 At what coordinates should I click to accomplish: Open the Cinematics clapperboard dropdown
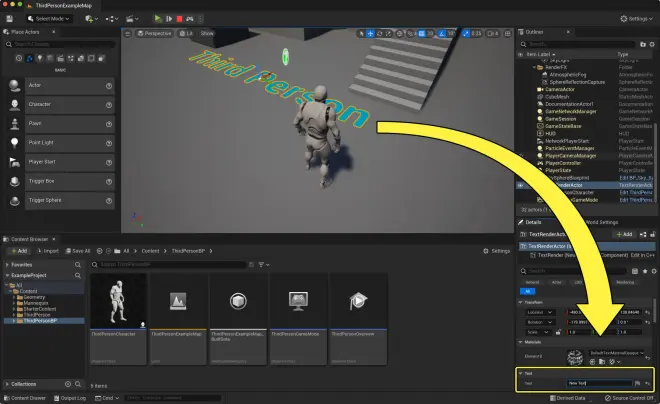coord(132,19)
